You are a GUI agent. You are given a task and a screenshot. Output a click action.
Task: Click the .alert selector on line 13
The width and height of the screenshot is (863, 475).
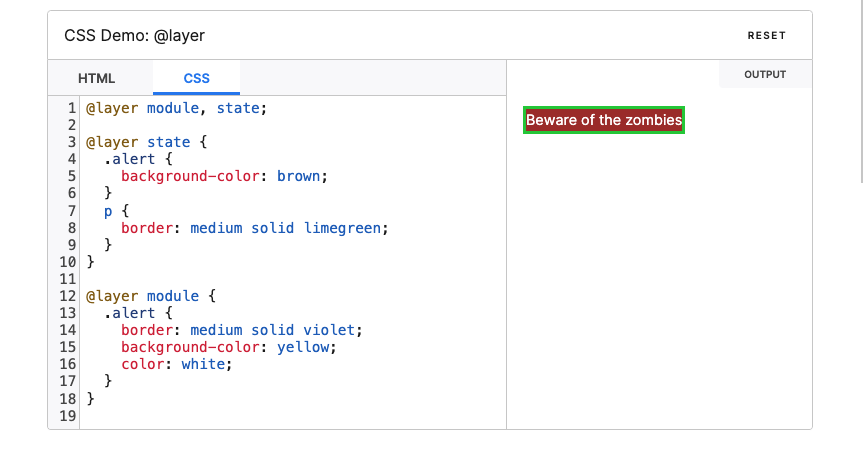pyautogui.click(x=129, y=313)
